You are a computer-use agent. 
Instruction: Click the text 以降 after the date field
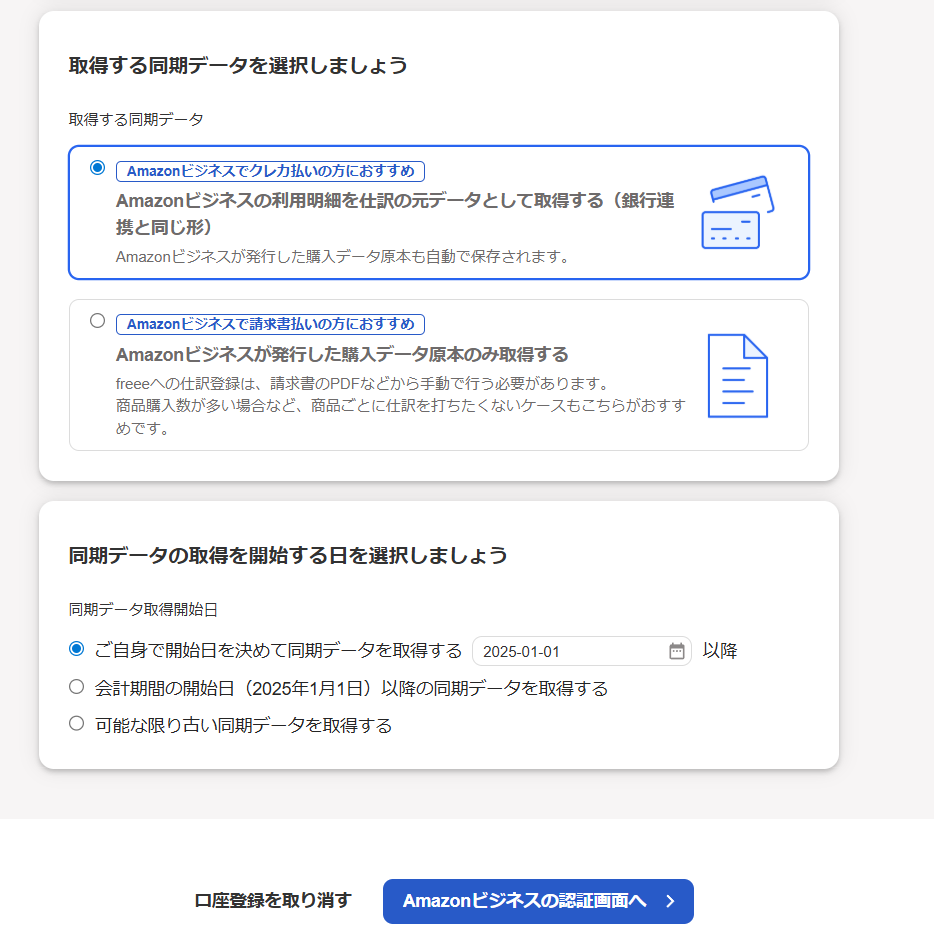pyautogui.click(x=720, y=651)
